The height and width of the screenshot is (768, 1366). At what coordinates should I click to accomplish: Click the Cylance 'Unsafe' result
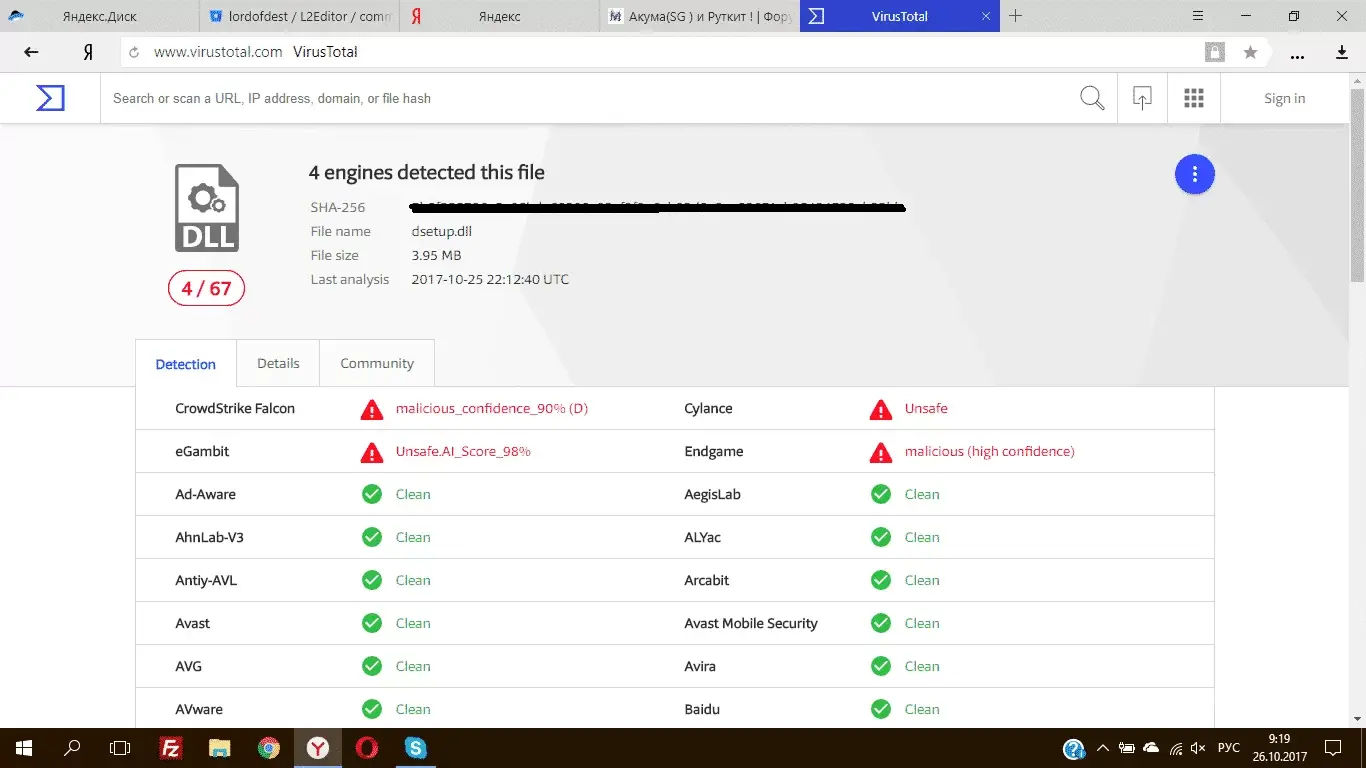point(926,409)
